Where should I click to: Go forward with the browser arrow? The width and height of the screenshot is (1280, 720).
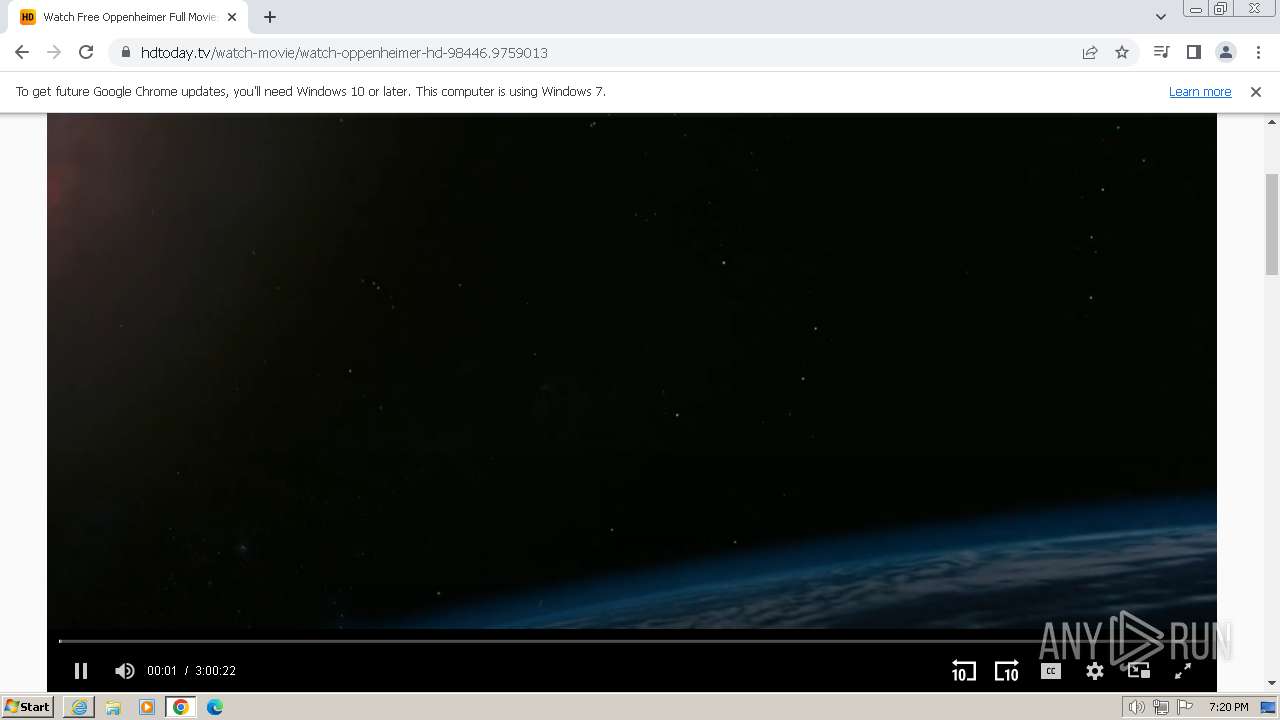pos(54,52)
